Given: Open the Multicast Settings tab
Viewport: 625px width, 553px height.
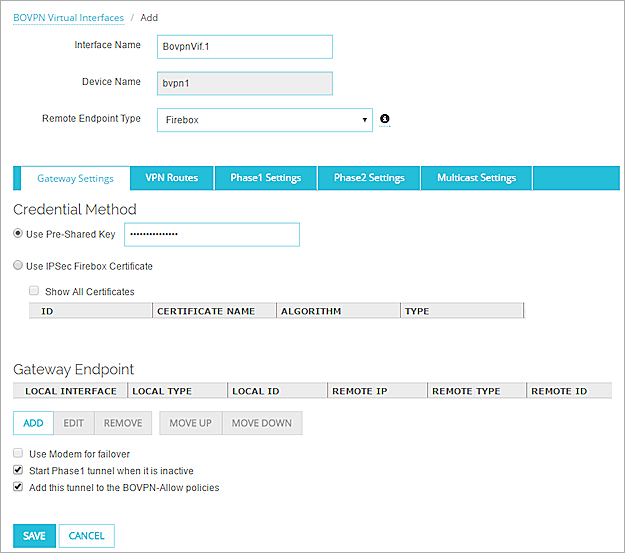Looking at the screenshot, I should [x=476, y=178].
